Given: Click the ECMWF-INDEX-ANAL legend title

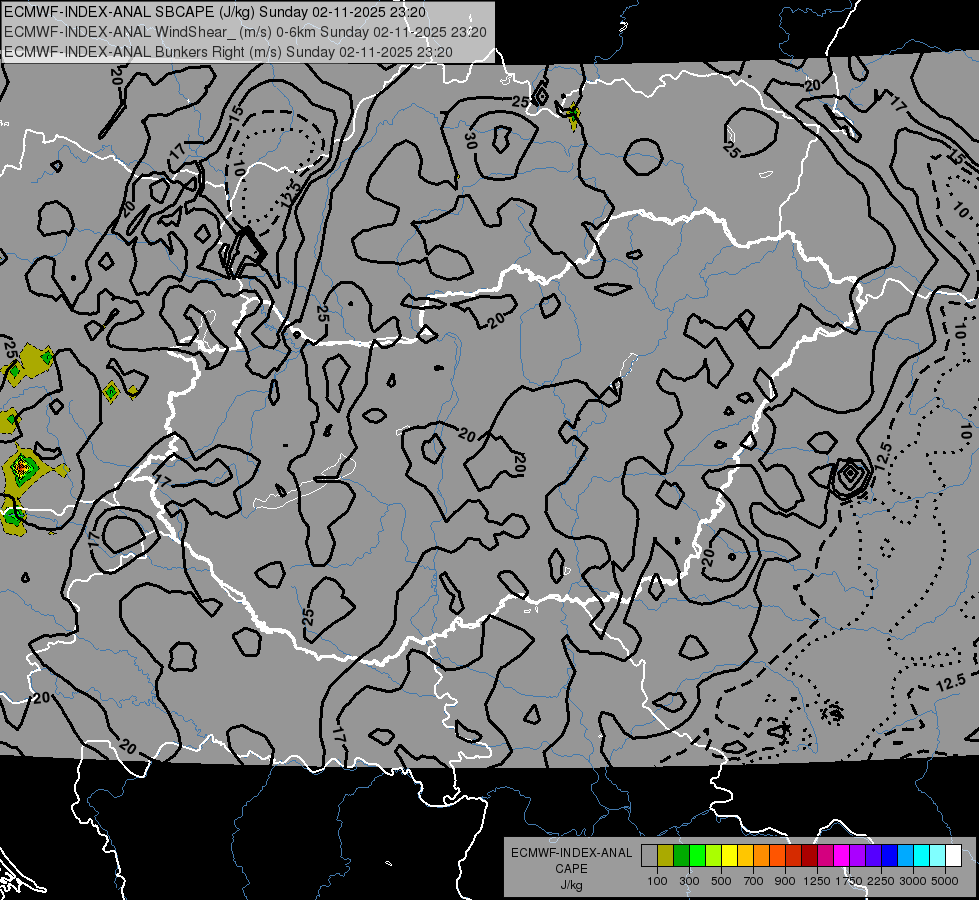Looking at the screenshot, I should tap(571, 853).
